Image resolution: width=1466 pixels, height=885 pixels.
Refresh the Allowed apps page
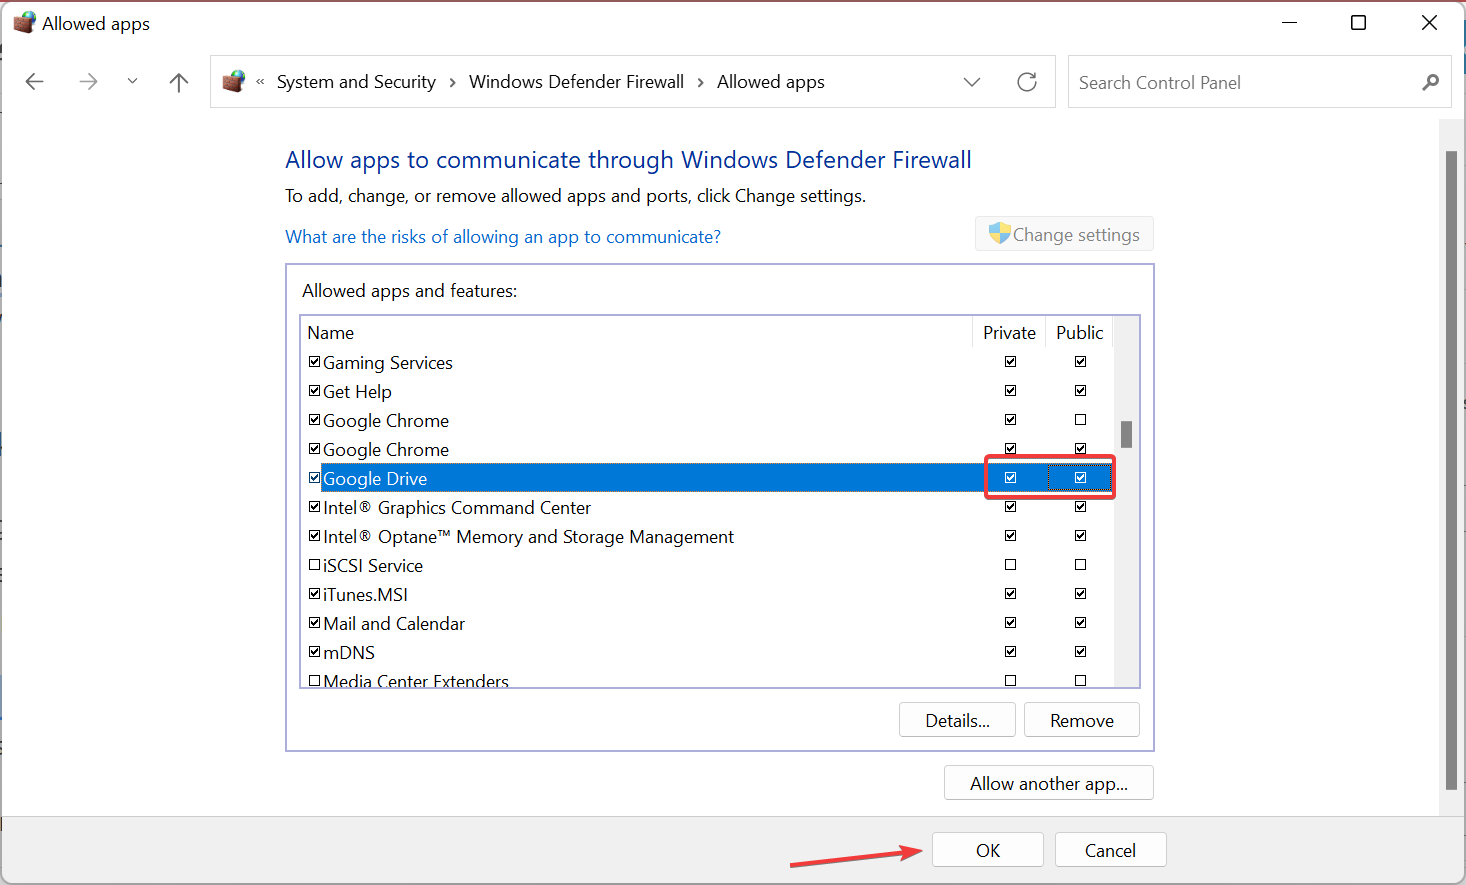(1027, 82)
